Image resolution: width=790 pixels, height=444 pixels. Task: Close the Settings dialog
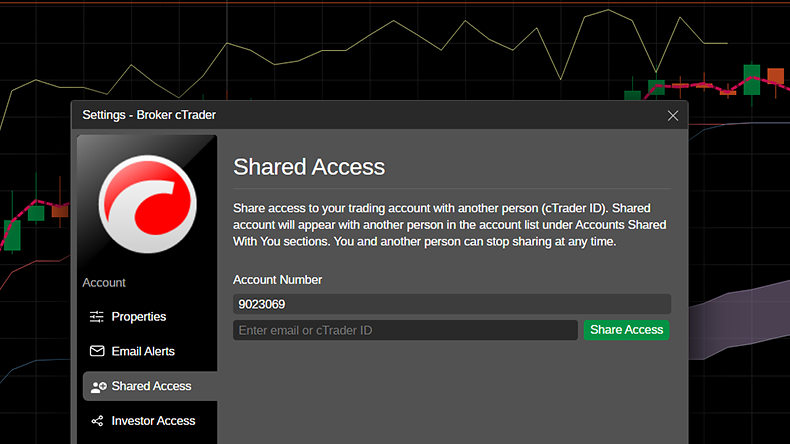tap(673, 116)
